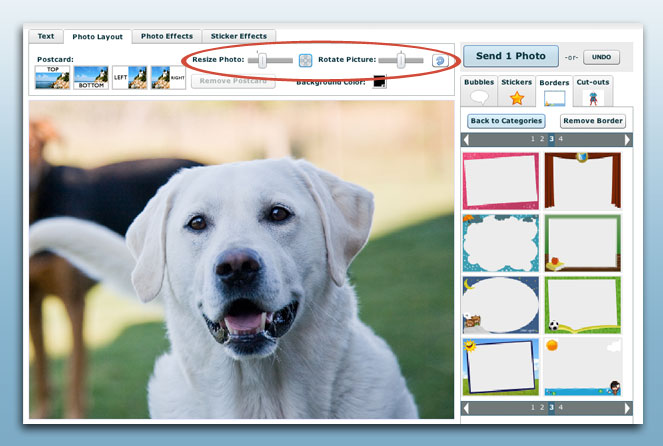This screenshot has width=663, height=446.
Task: Go to previous page with top left arrow
Action: 466,140
